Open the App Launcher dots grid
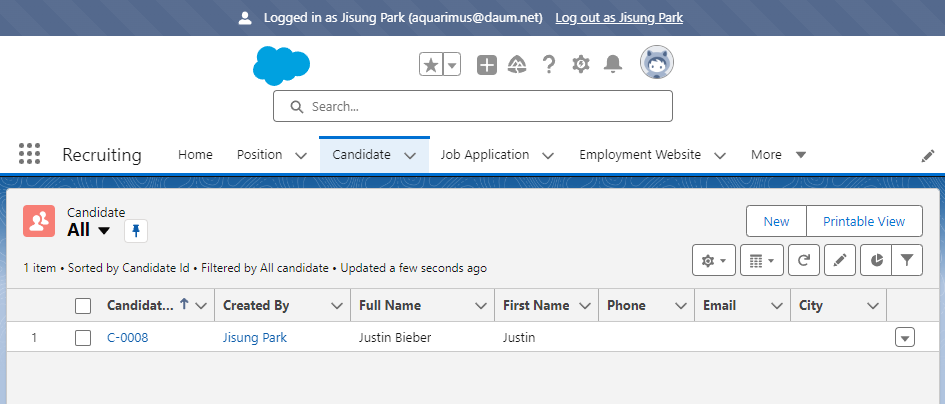945x404 pixels. coord(30,154)
